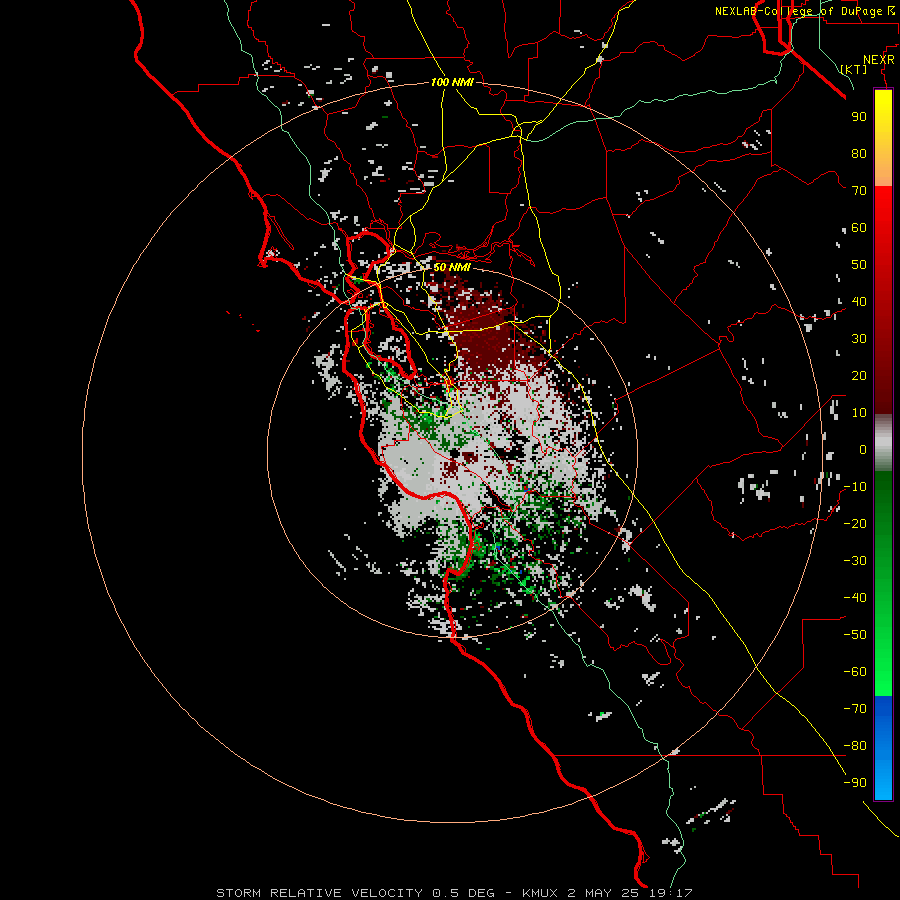Screen dimensions: 900x900
Task: Select the "0" value on velocity scale
Action: coord(863,450)
